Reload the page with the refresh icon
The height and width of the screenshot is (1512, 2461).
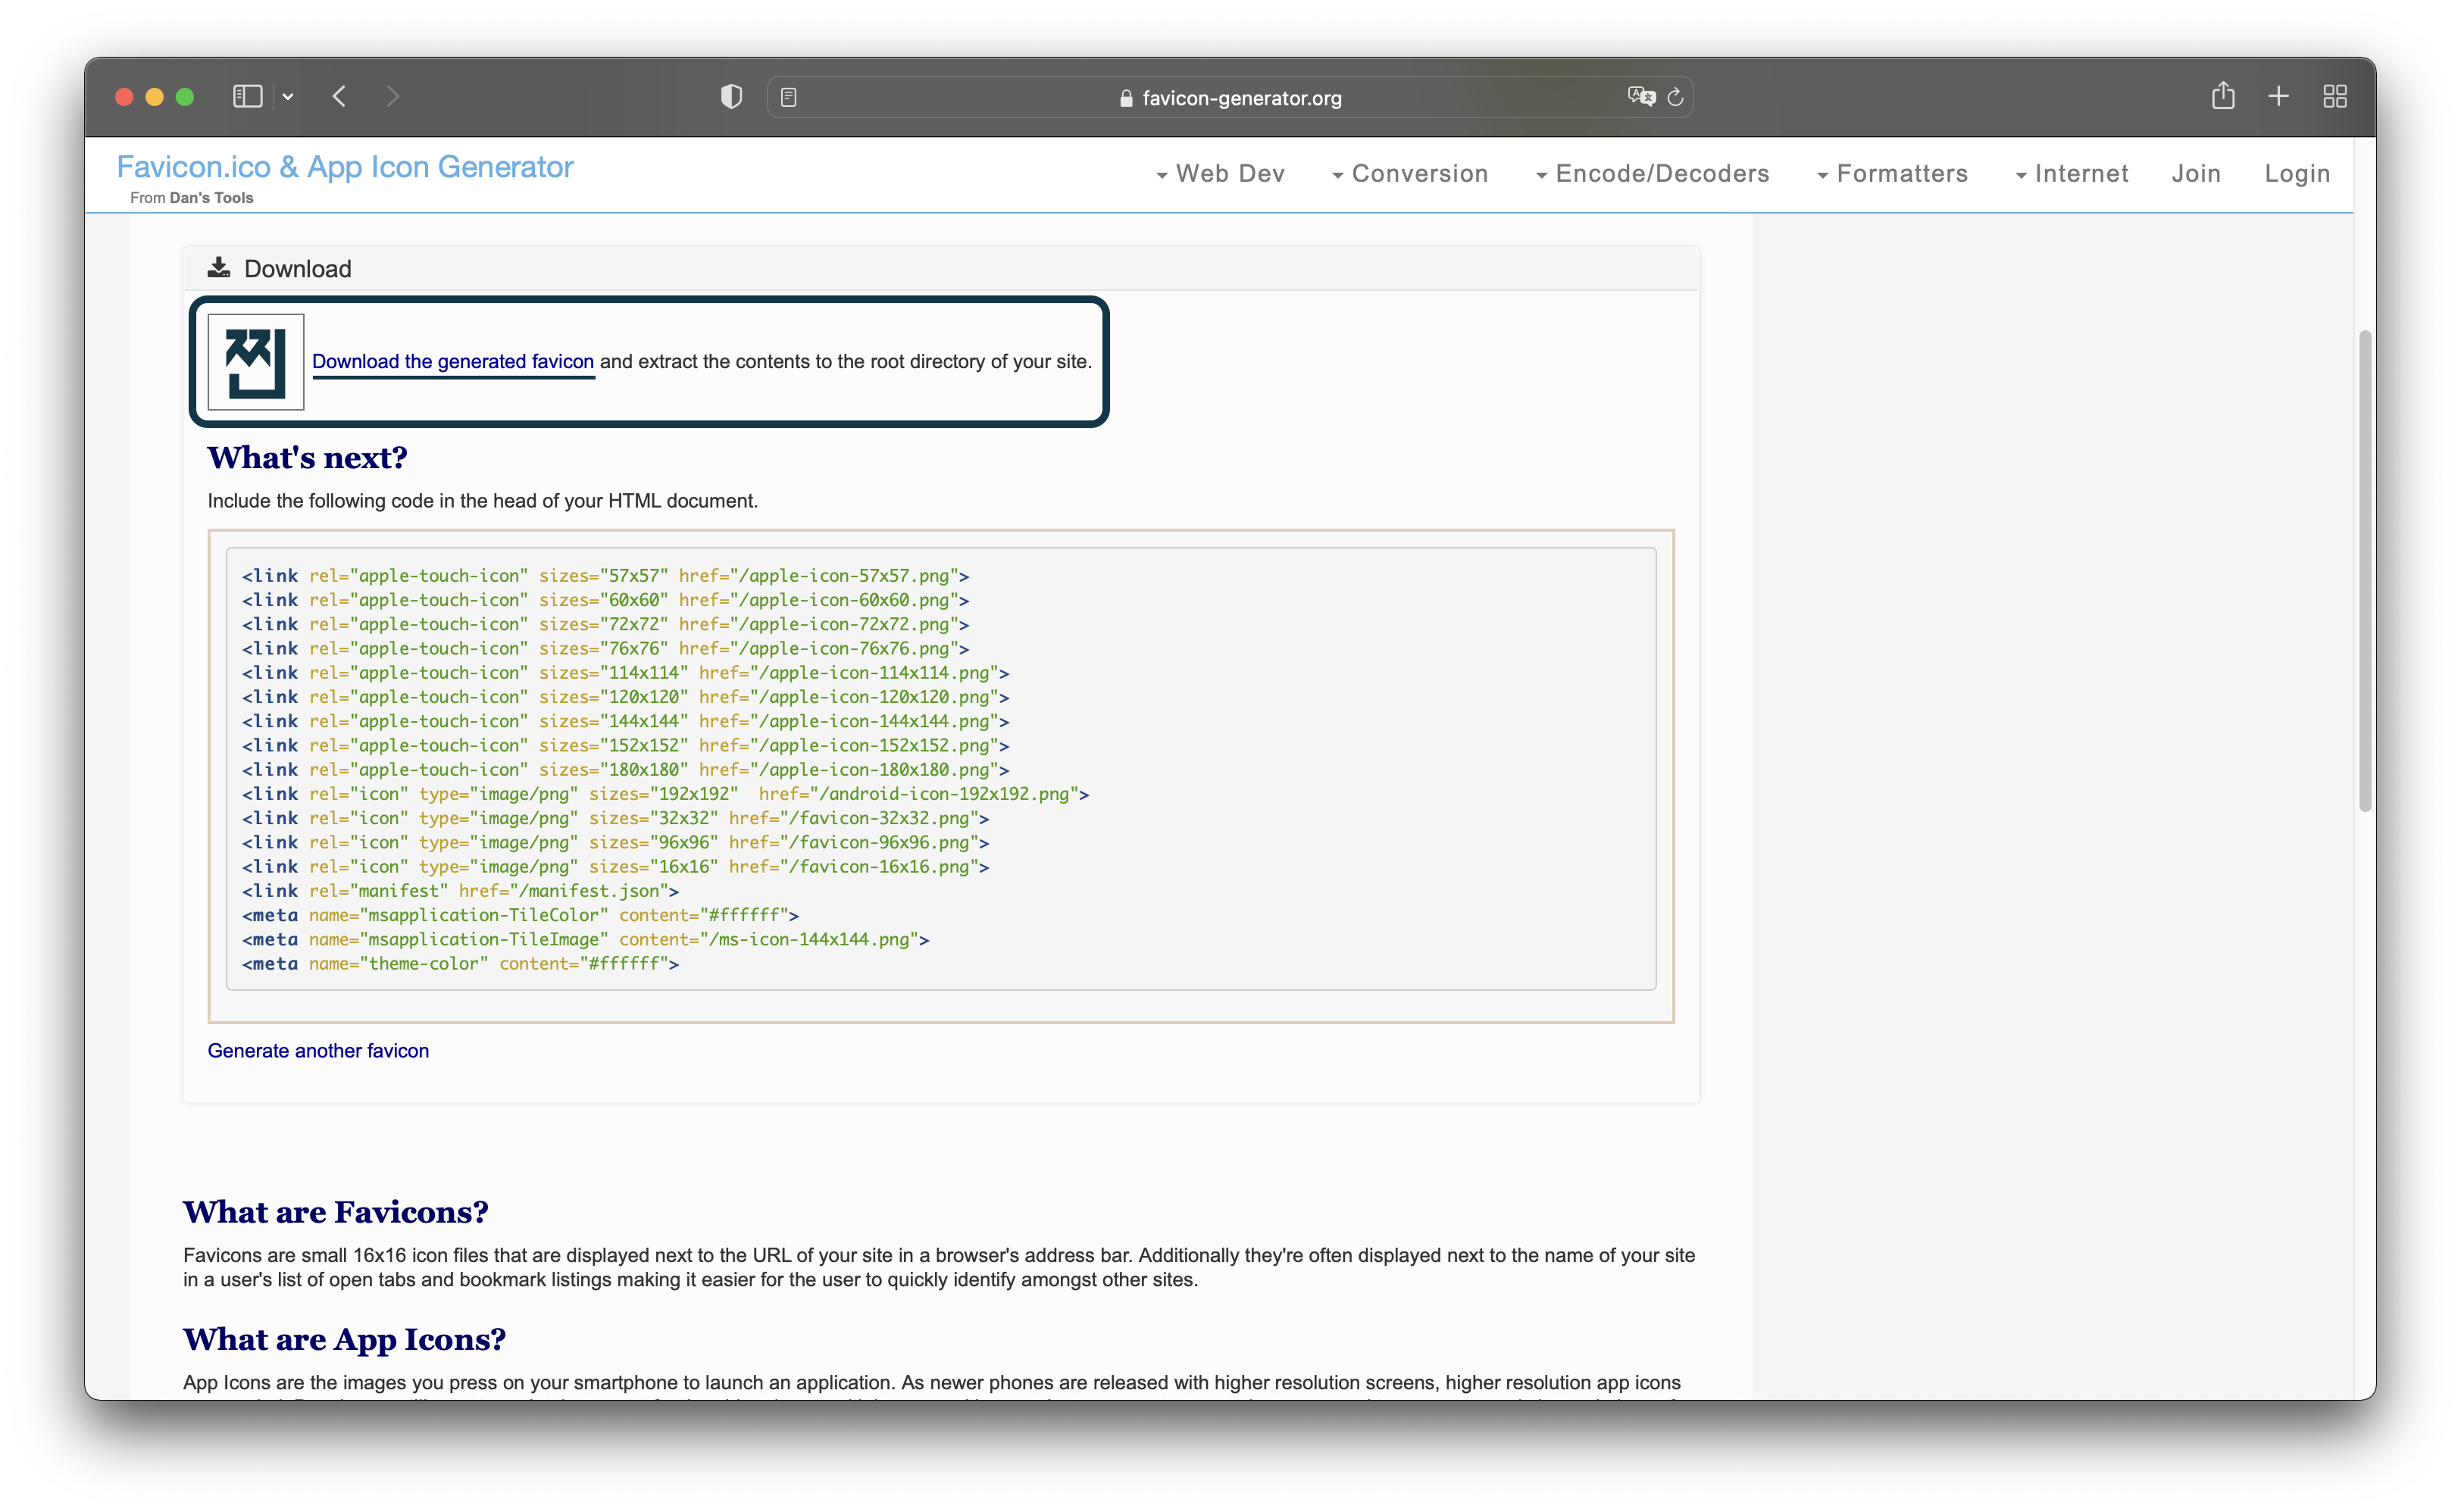pyautogui.click(x=1676, y=97)
